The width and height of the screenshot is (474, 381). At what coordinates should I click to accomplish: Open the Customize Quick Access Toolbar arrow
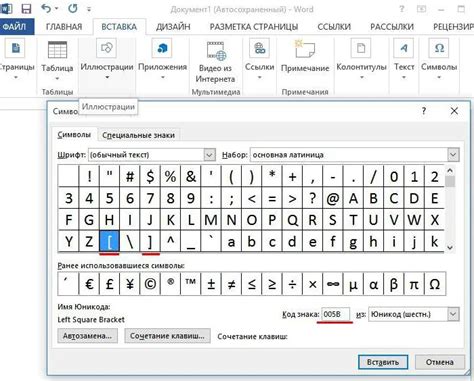(x=89, y=9)
